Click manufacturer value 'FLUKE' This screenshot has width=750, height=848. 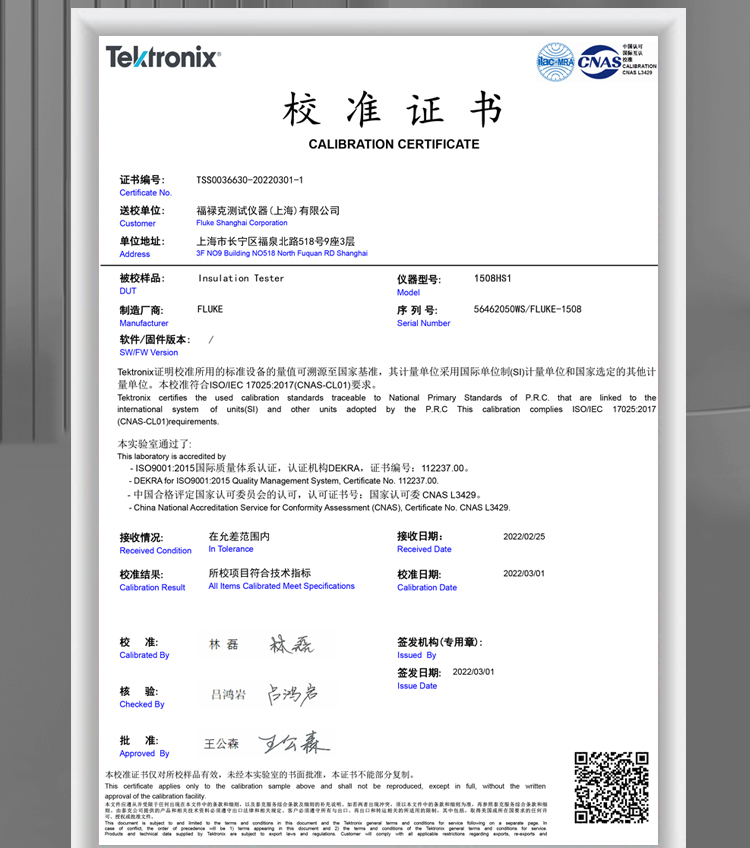click(x=210, y=309)
